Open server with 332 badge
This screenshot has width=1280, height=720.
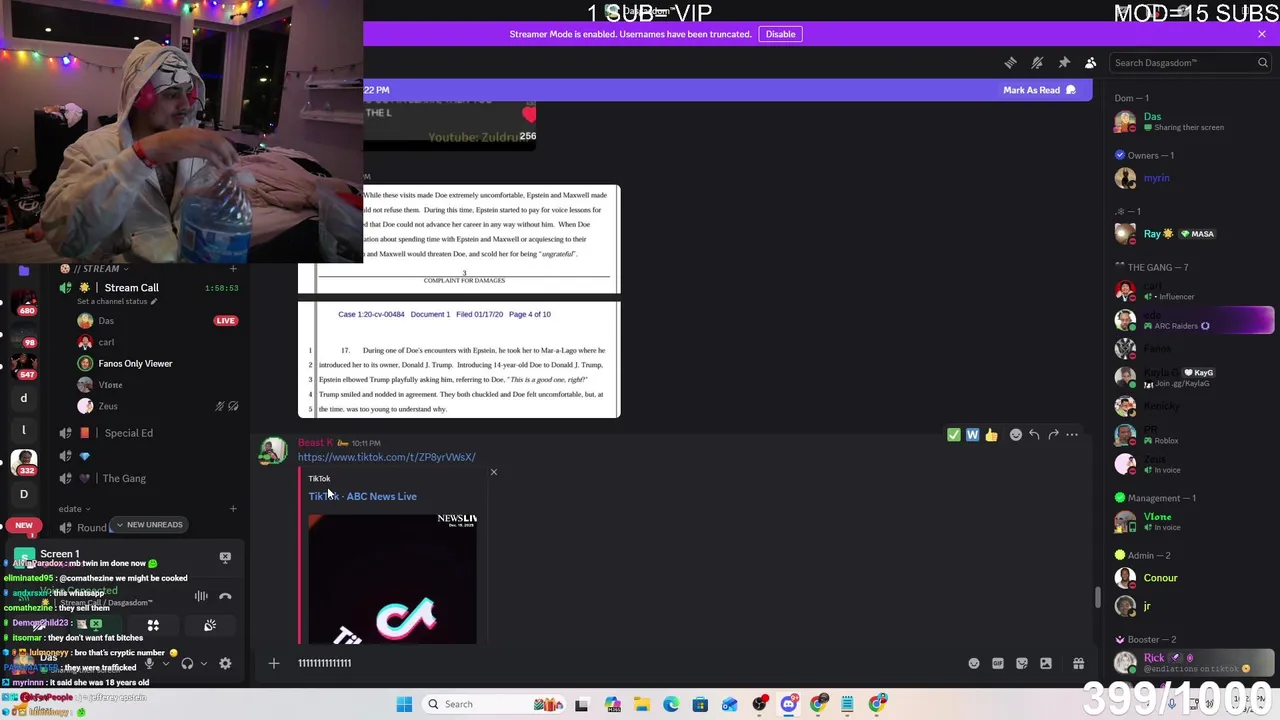point(24,462)
